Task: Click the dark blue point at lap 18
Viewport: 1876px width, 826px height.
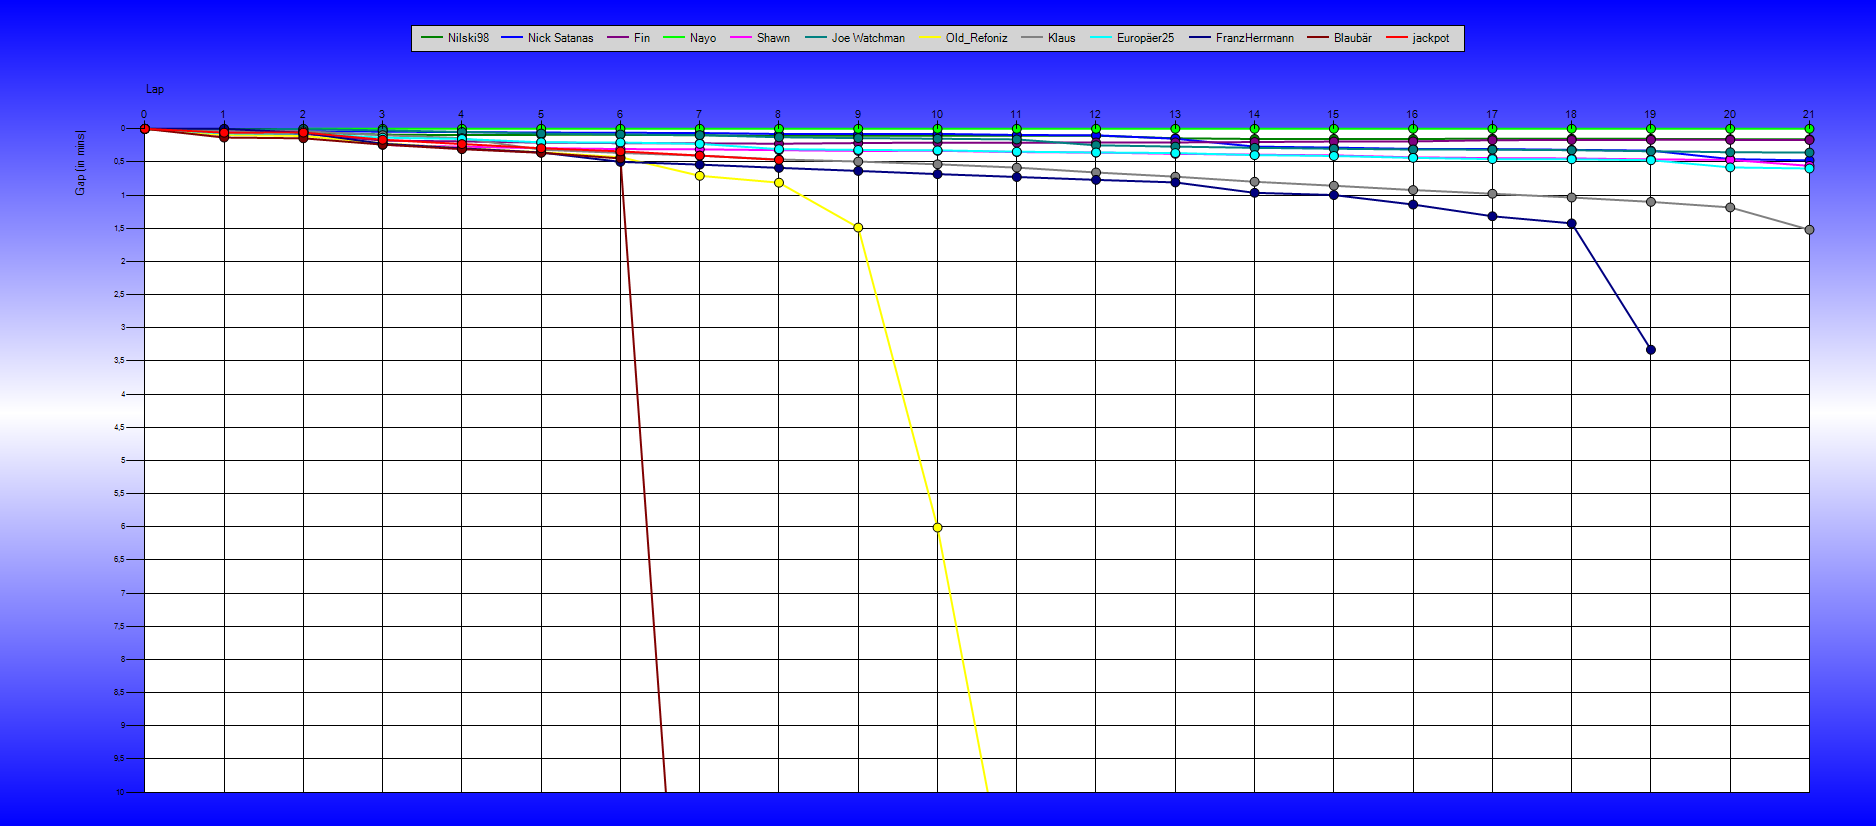Action: coord(1571,224)
